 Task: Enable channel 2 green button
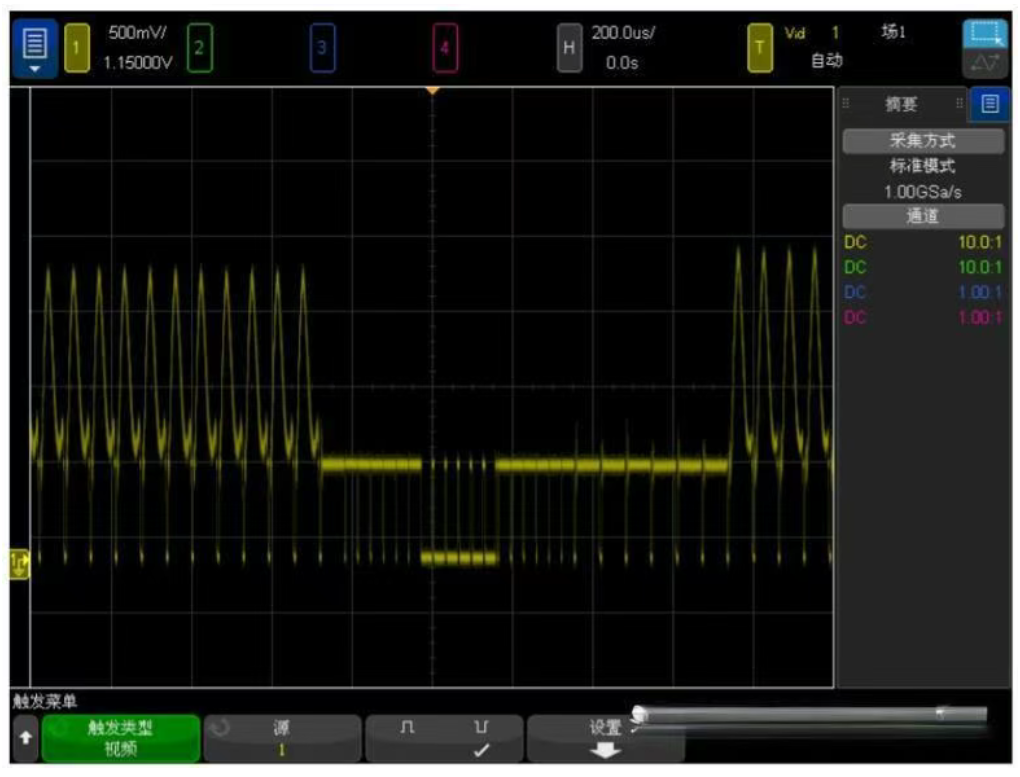(x=199, y=48)
